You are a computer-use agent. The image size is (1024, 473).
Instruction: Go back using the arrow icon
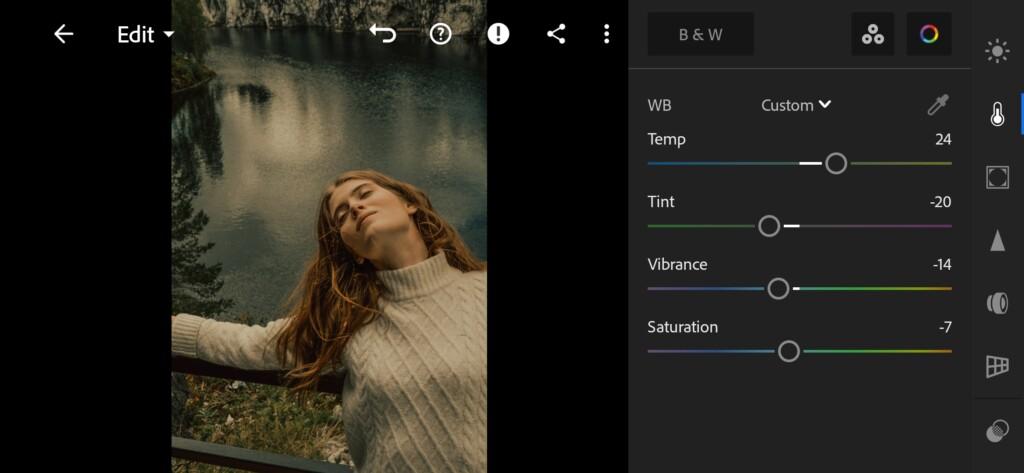click(63, 34)
